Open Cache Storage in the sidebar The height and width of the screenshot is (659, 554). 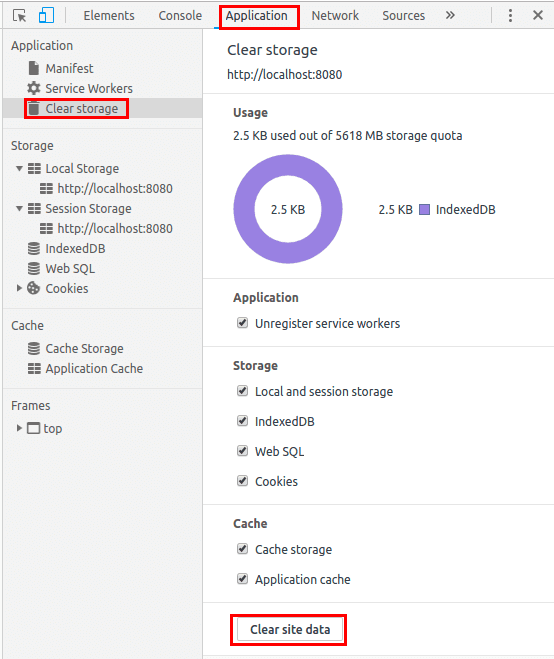point(84,348)
